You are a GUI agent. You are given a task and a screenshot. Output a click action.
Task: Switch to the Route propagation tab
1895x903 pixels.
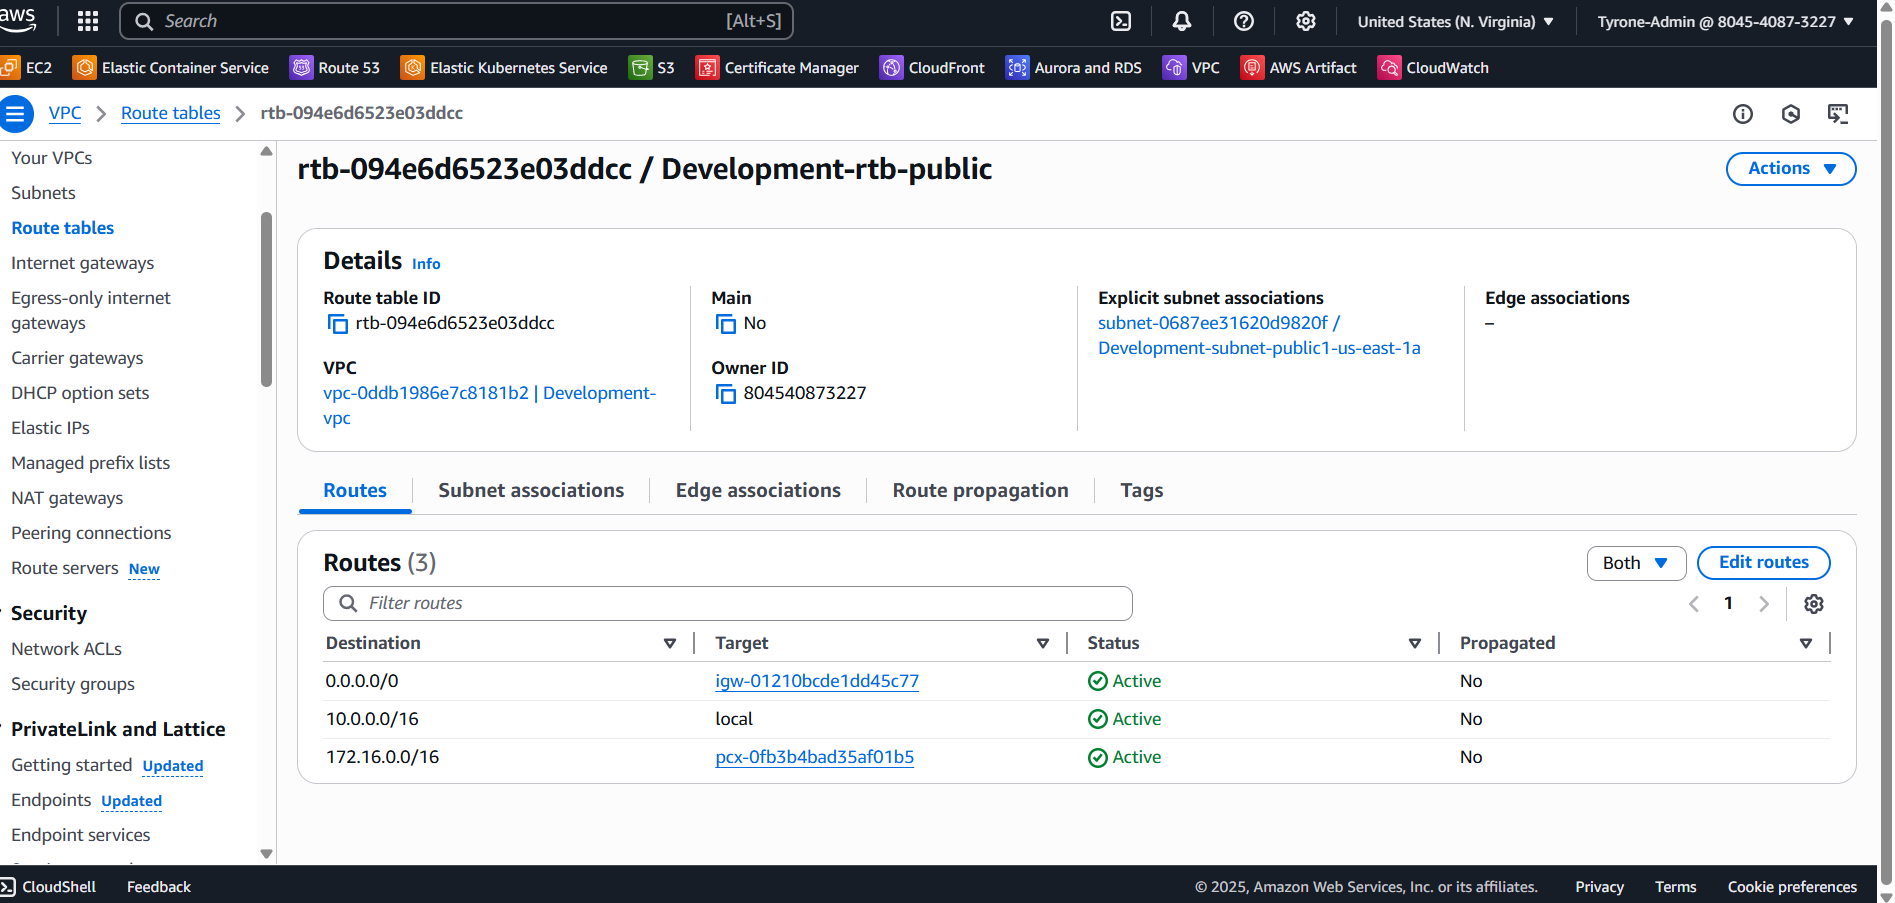[980, 491]
